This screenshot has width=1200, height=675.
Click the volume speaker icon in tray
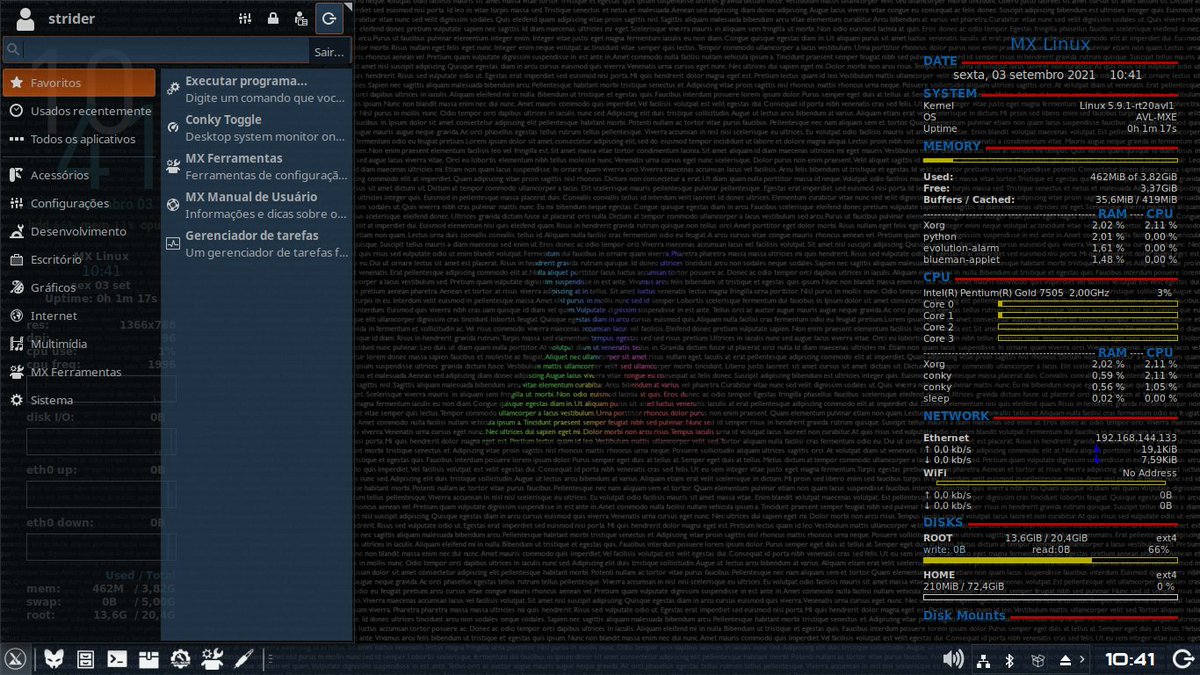pos(953,659)
